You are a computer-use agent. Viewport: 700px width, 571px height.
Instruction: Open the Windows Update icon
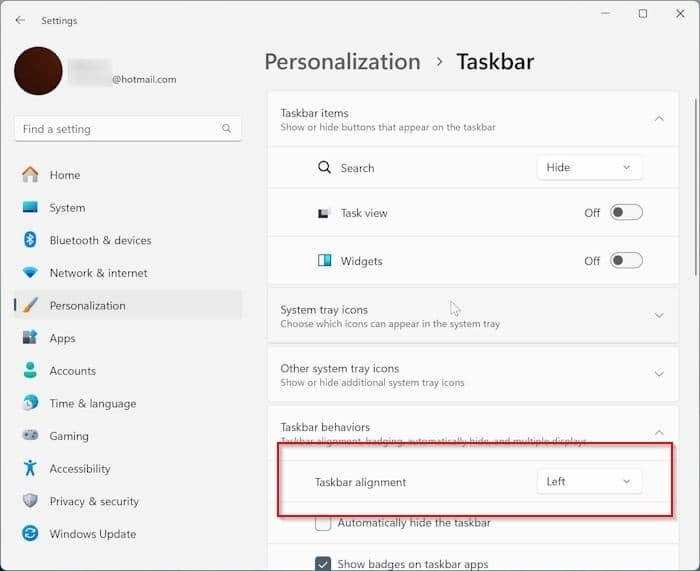pos(30,534)
